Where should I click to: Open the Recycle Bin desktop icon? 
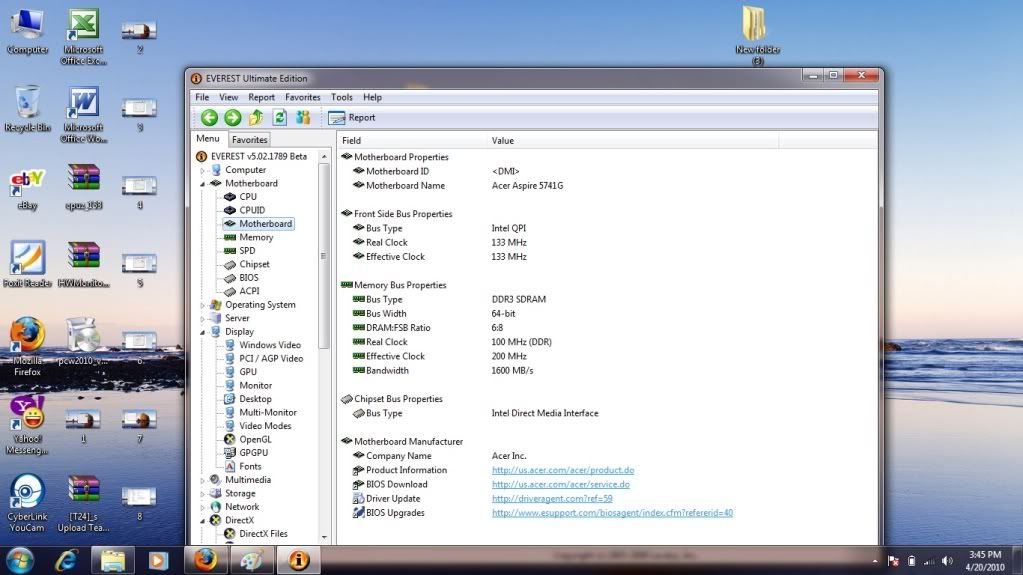click(27, 108)
